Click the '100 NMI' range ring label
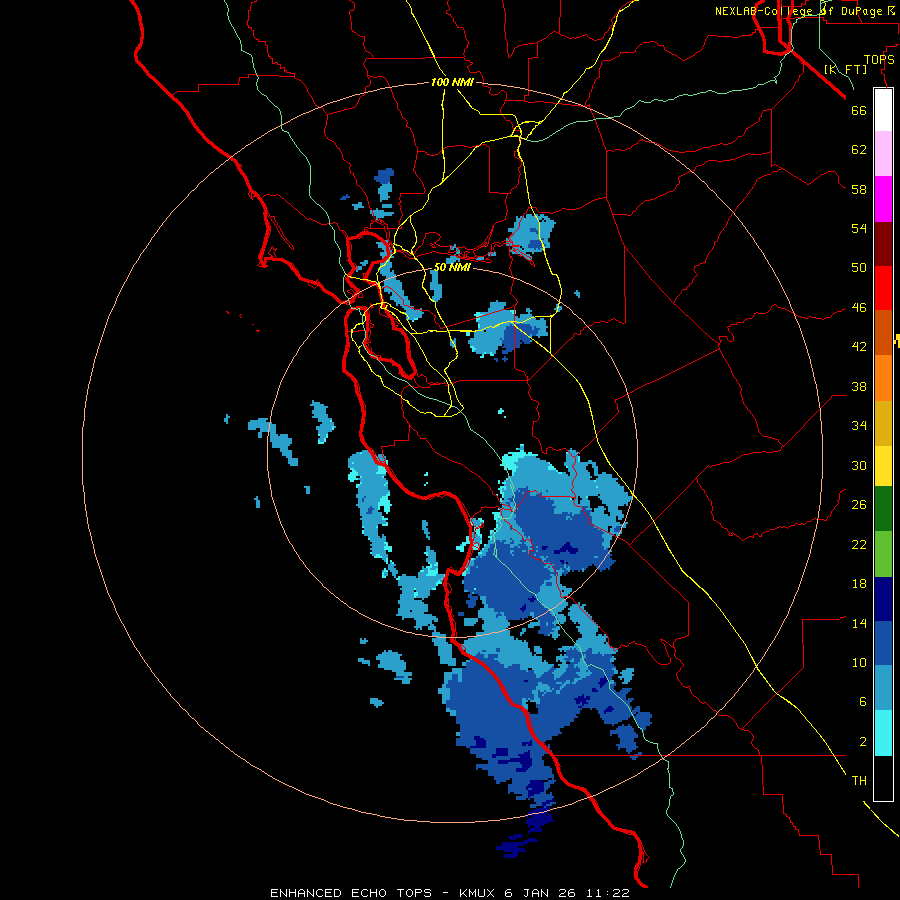Image resolution: width=900 pixels, height=900 pixels. [452, 83]
